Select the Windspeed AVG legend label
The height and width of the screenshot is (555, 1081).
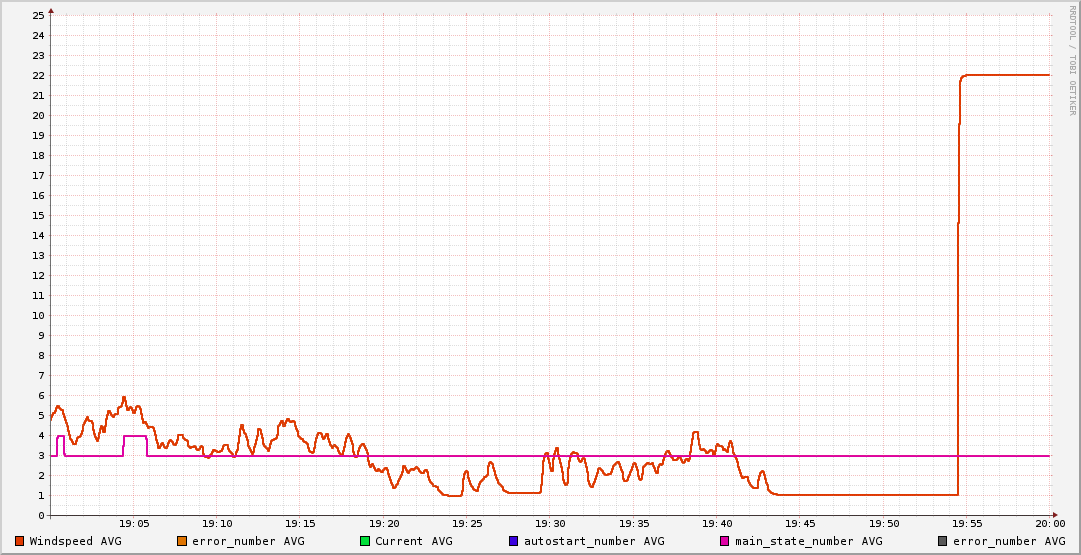coord(75,541)
